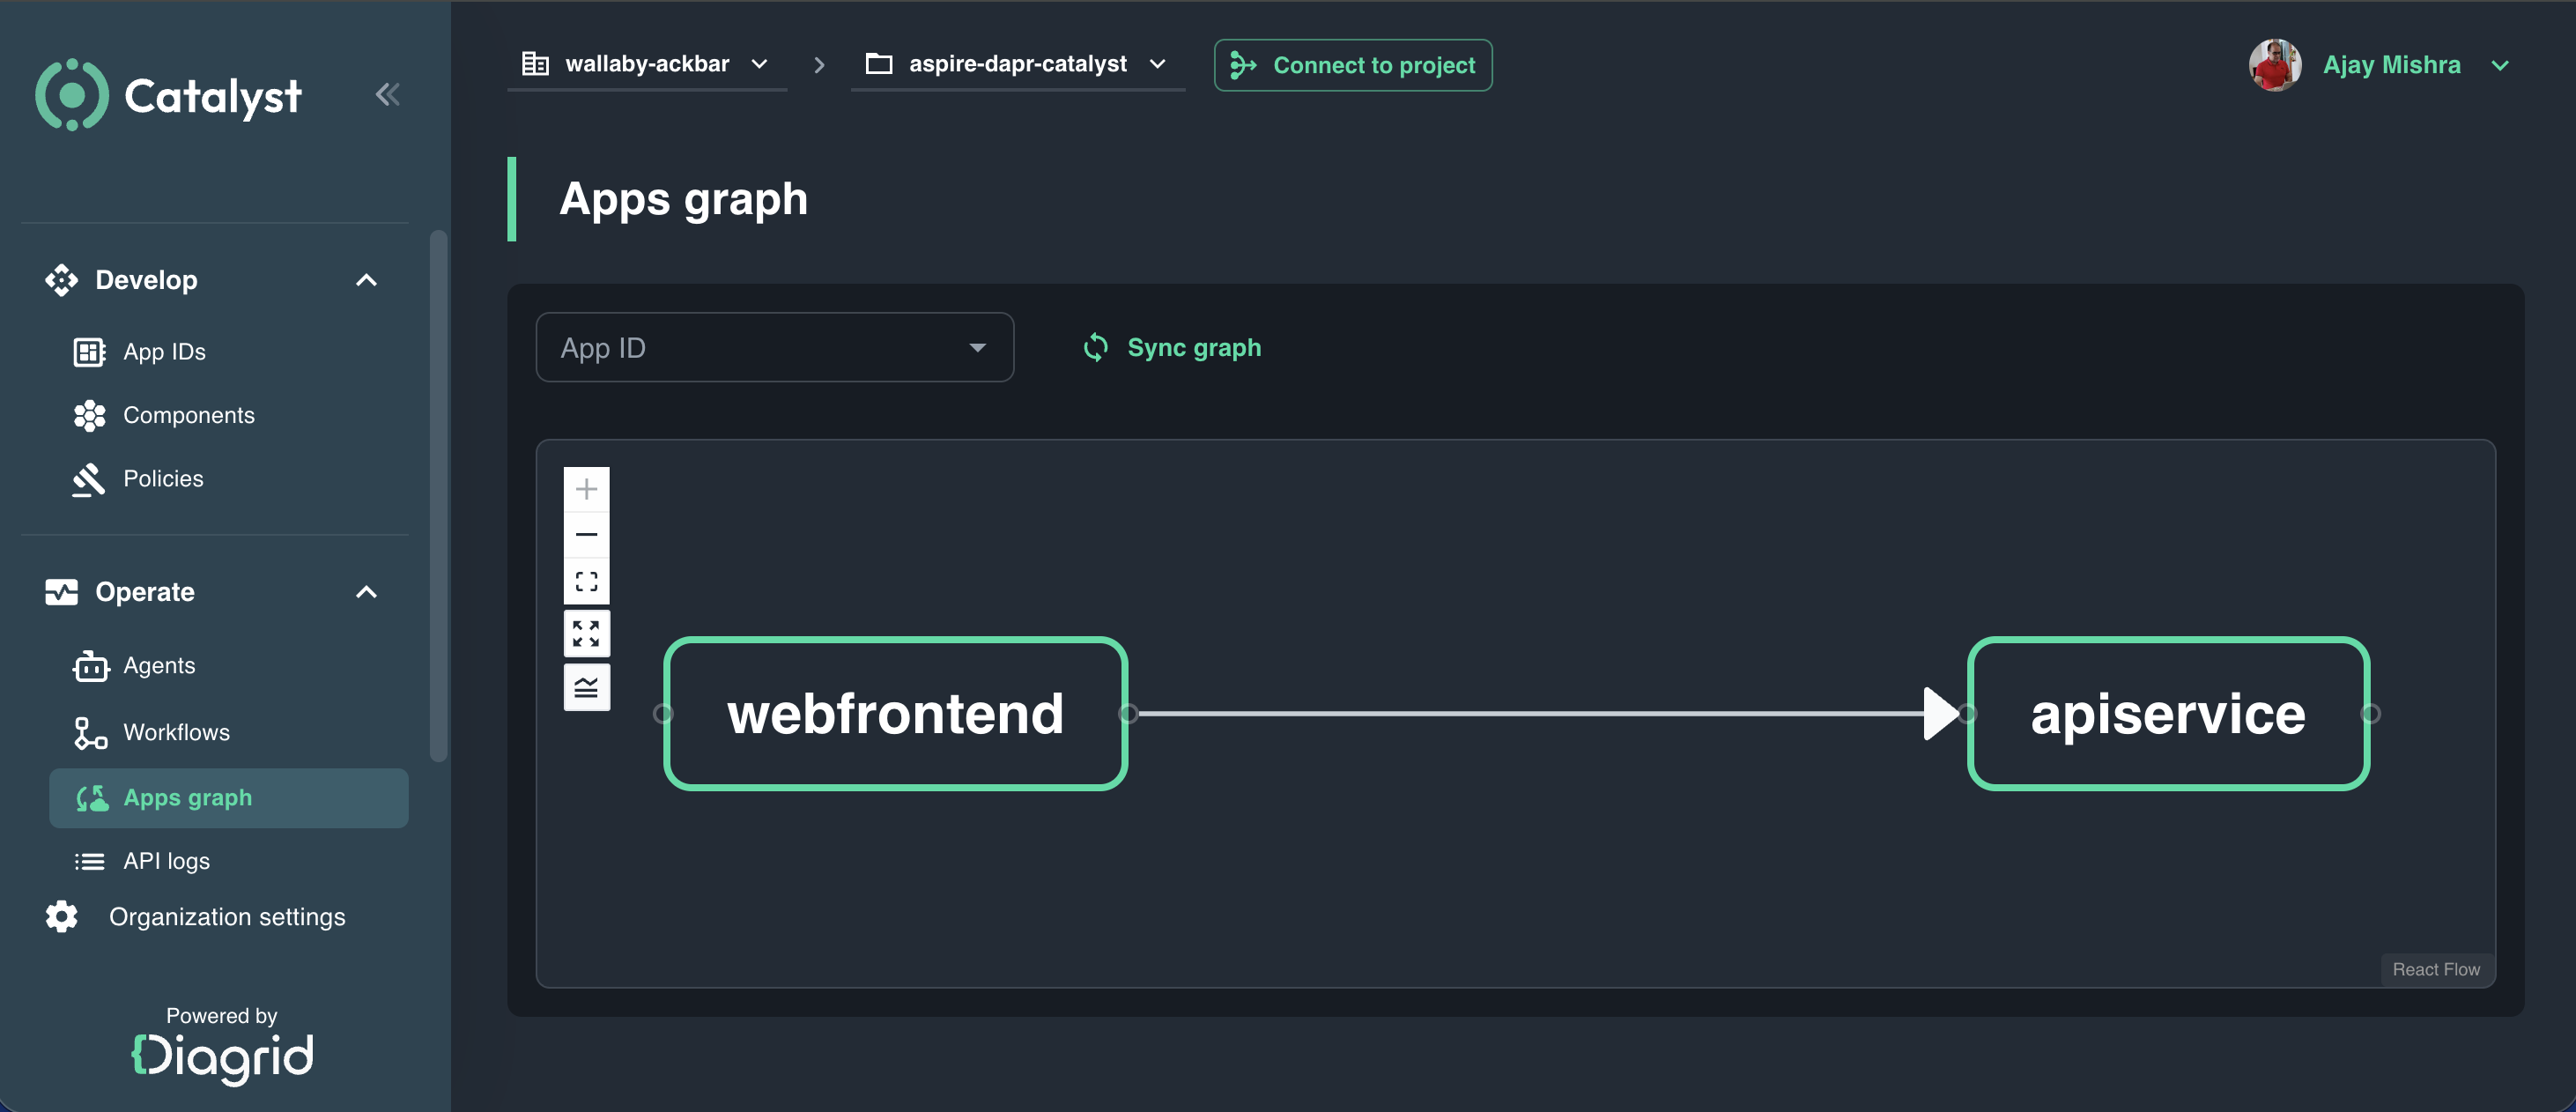Open Organization settings gear
Screen dimensions: 2576x1112
62,916
